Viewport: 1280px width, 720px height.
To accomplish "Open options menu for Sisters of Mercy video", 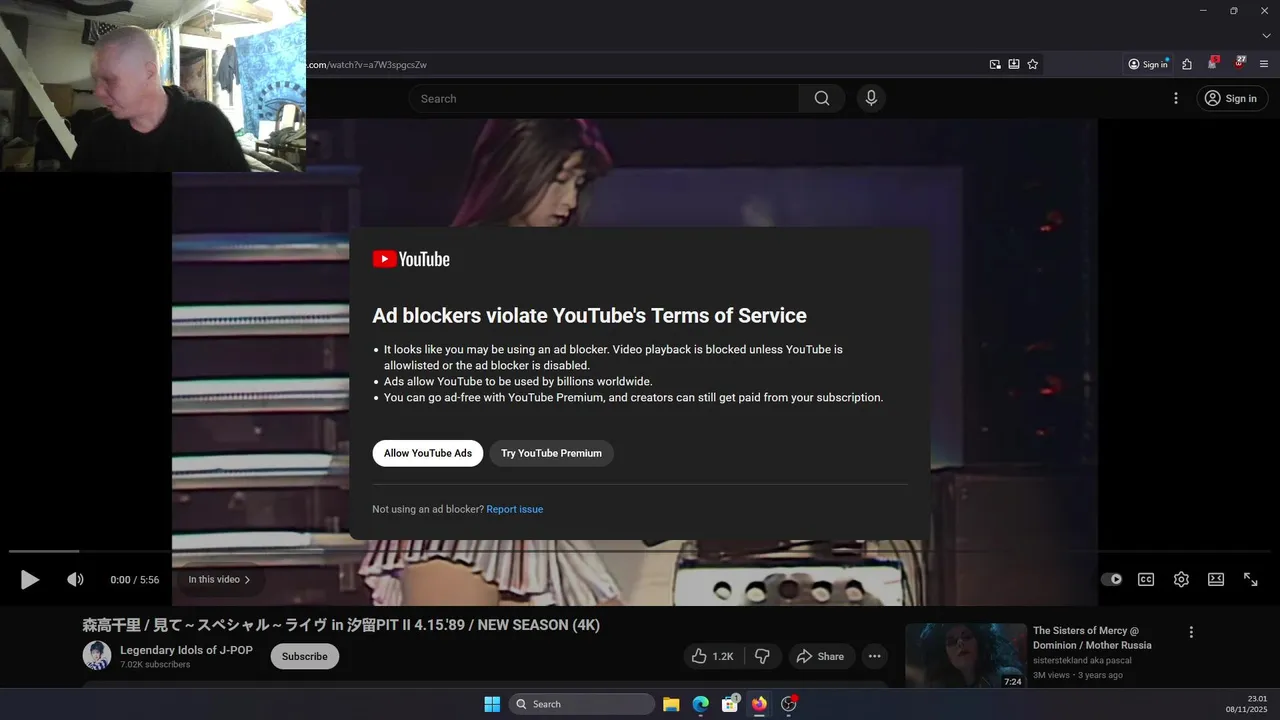I will point(1191,632).
